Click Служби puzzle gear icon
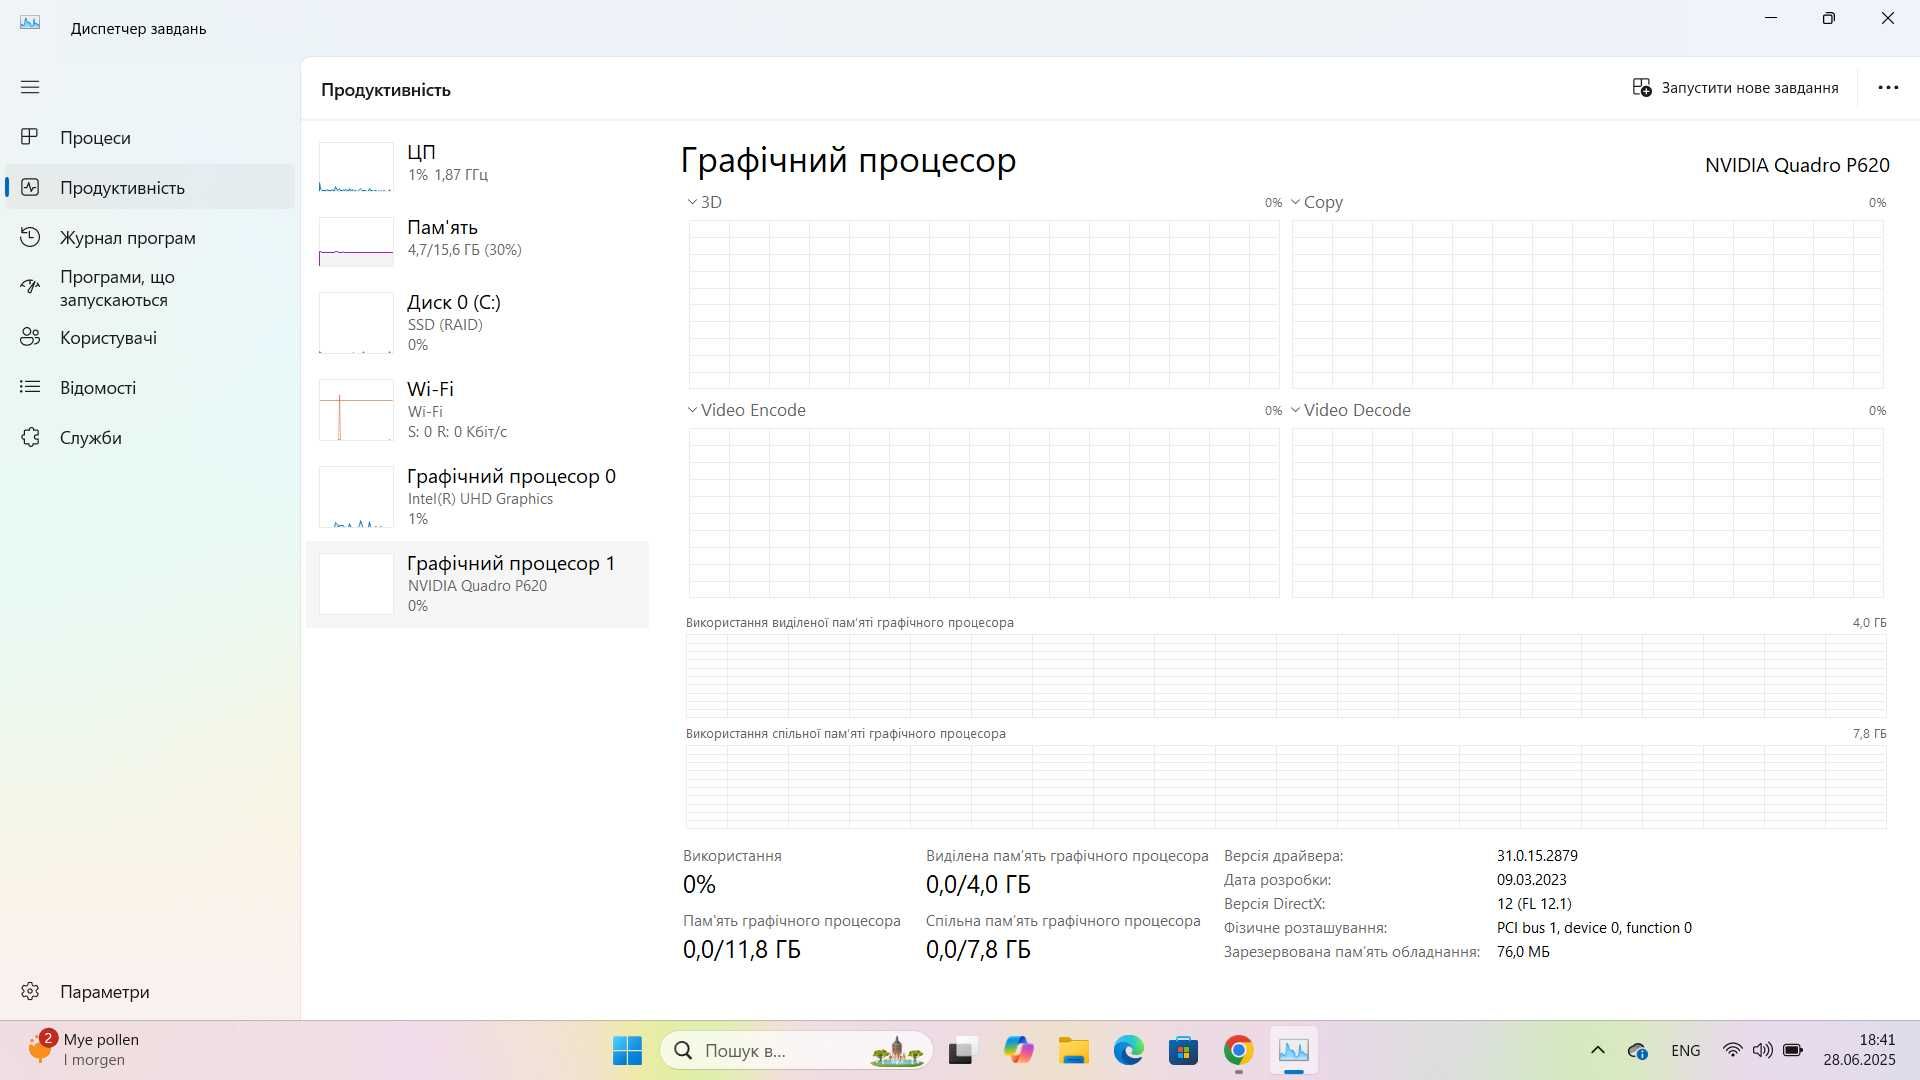 30,437
